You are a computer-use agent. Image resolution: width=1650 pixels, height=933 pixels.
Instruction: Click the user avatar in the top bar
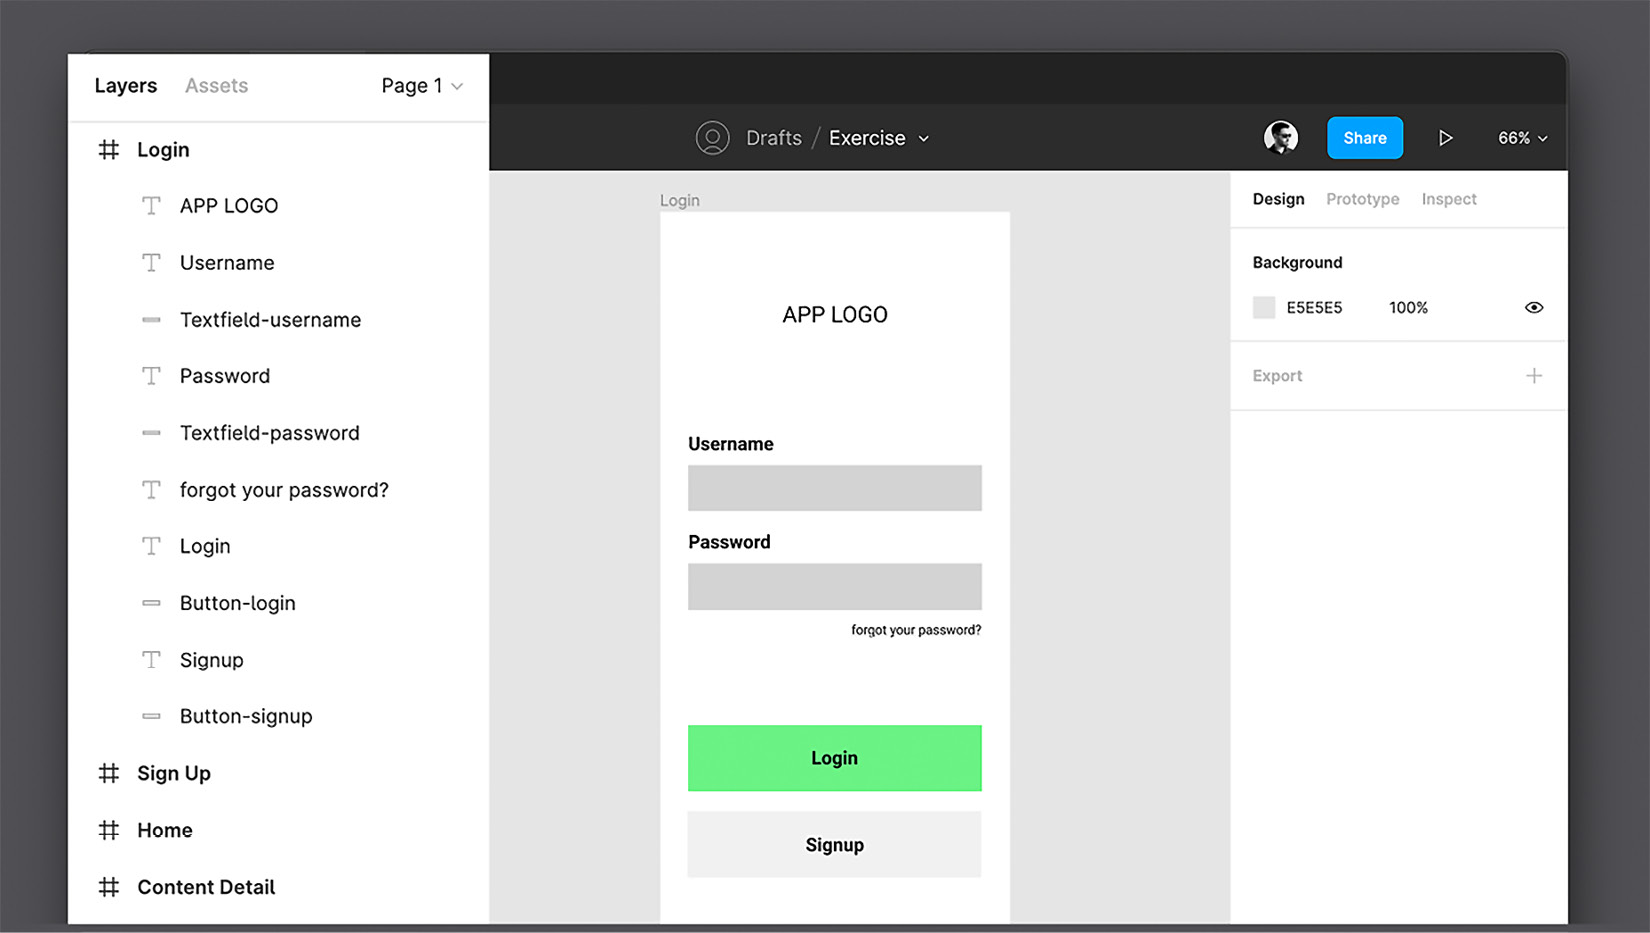1281,136
